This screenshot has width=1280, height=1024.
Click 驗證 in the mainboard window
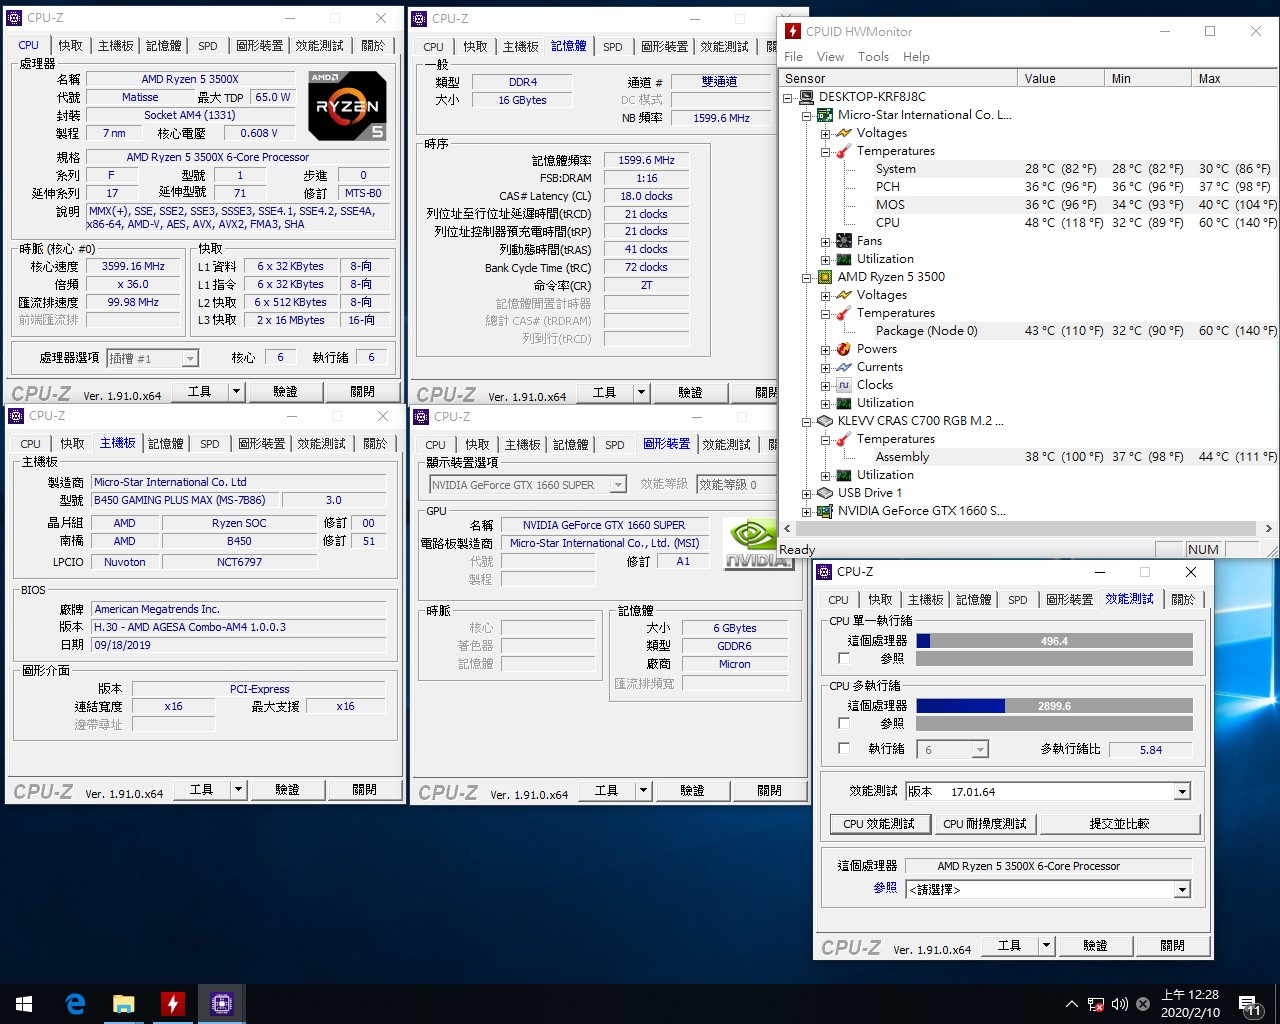point(287,790)
